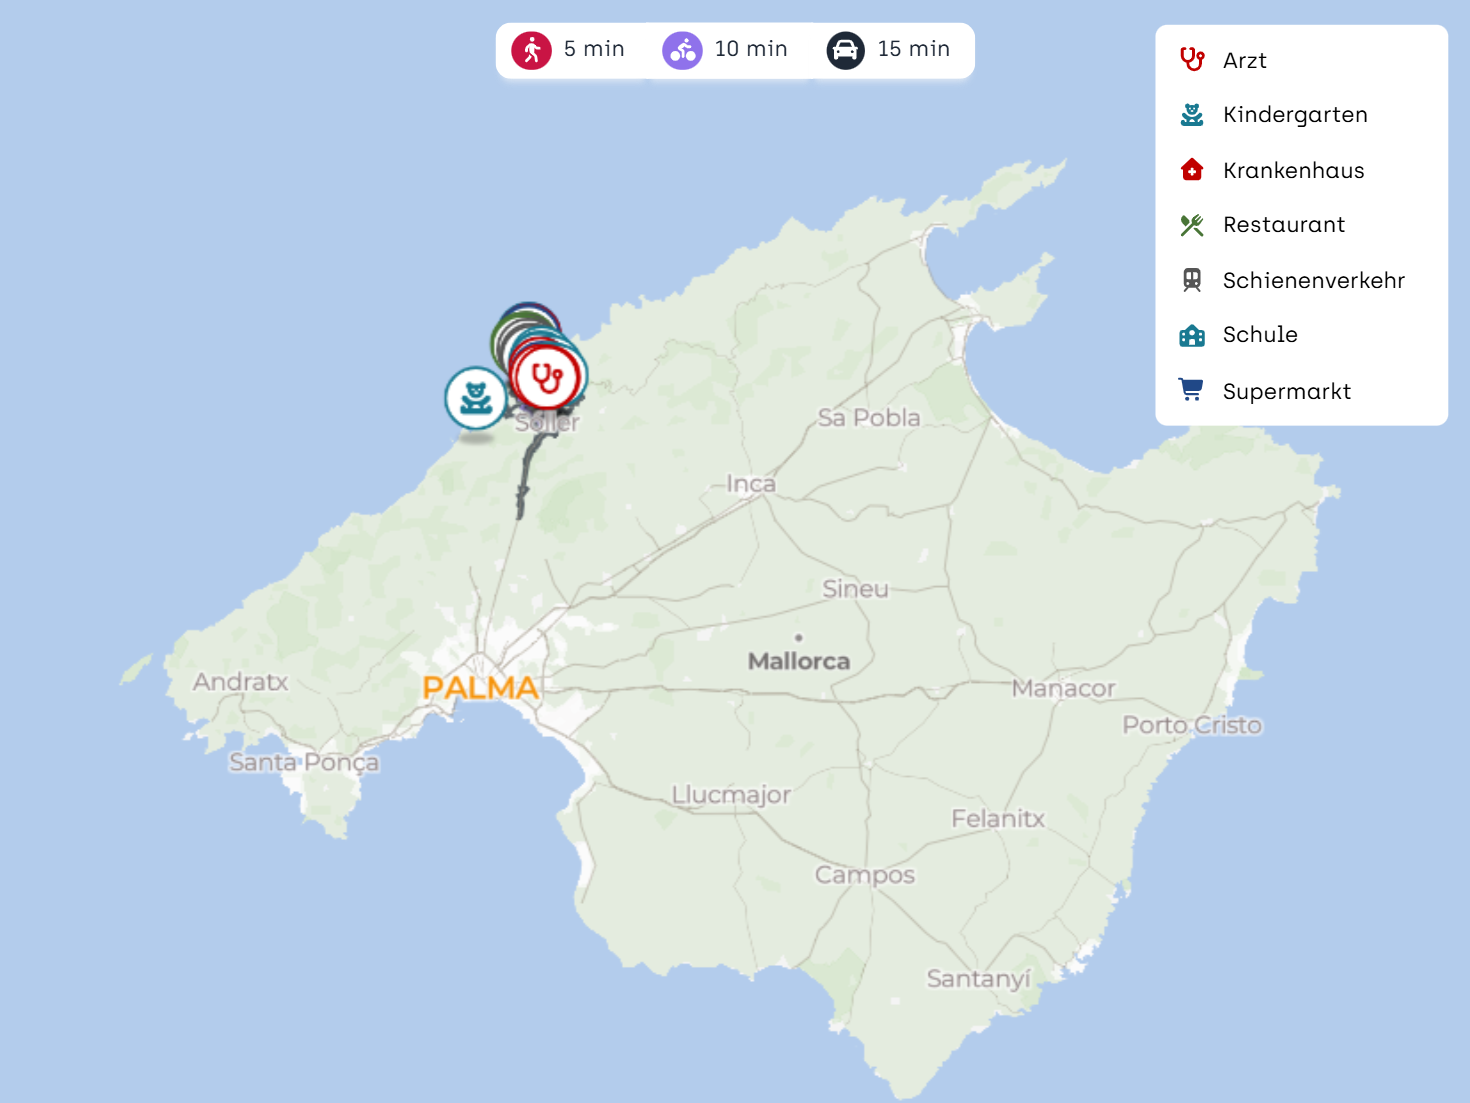Click the Arzt stethoscope icon in legend

[x=1191, y=60]
